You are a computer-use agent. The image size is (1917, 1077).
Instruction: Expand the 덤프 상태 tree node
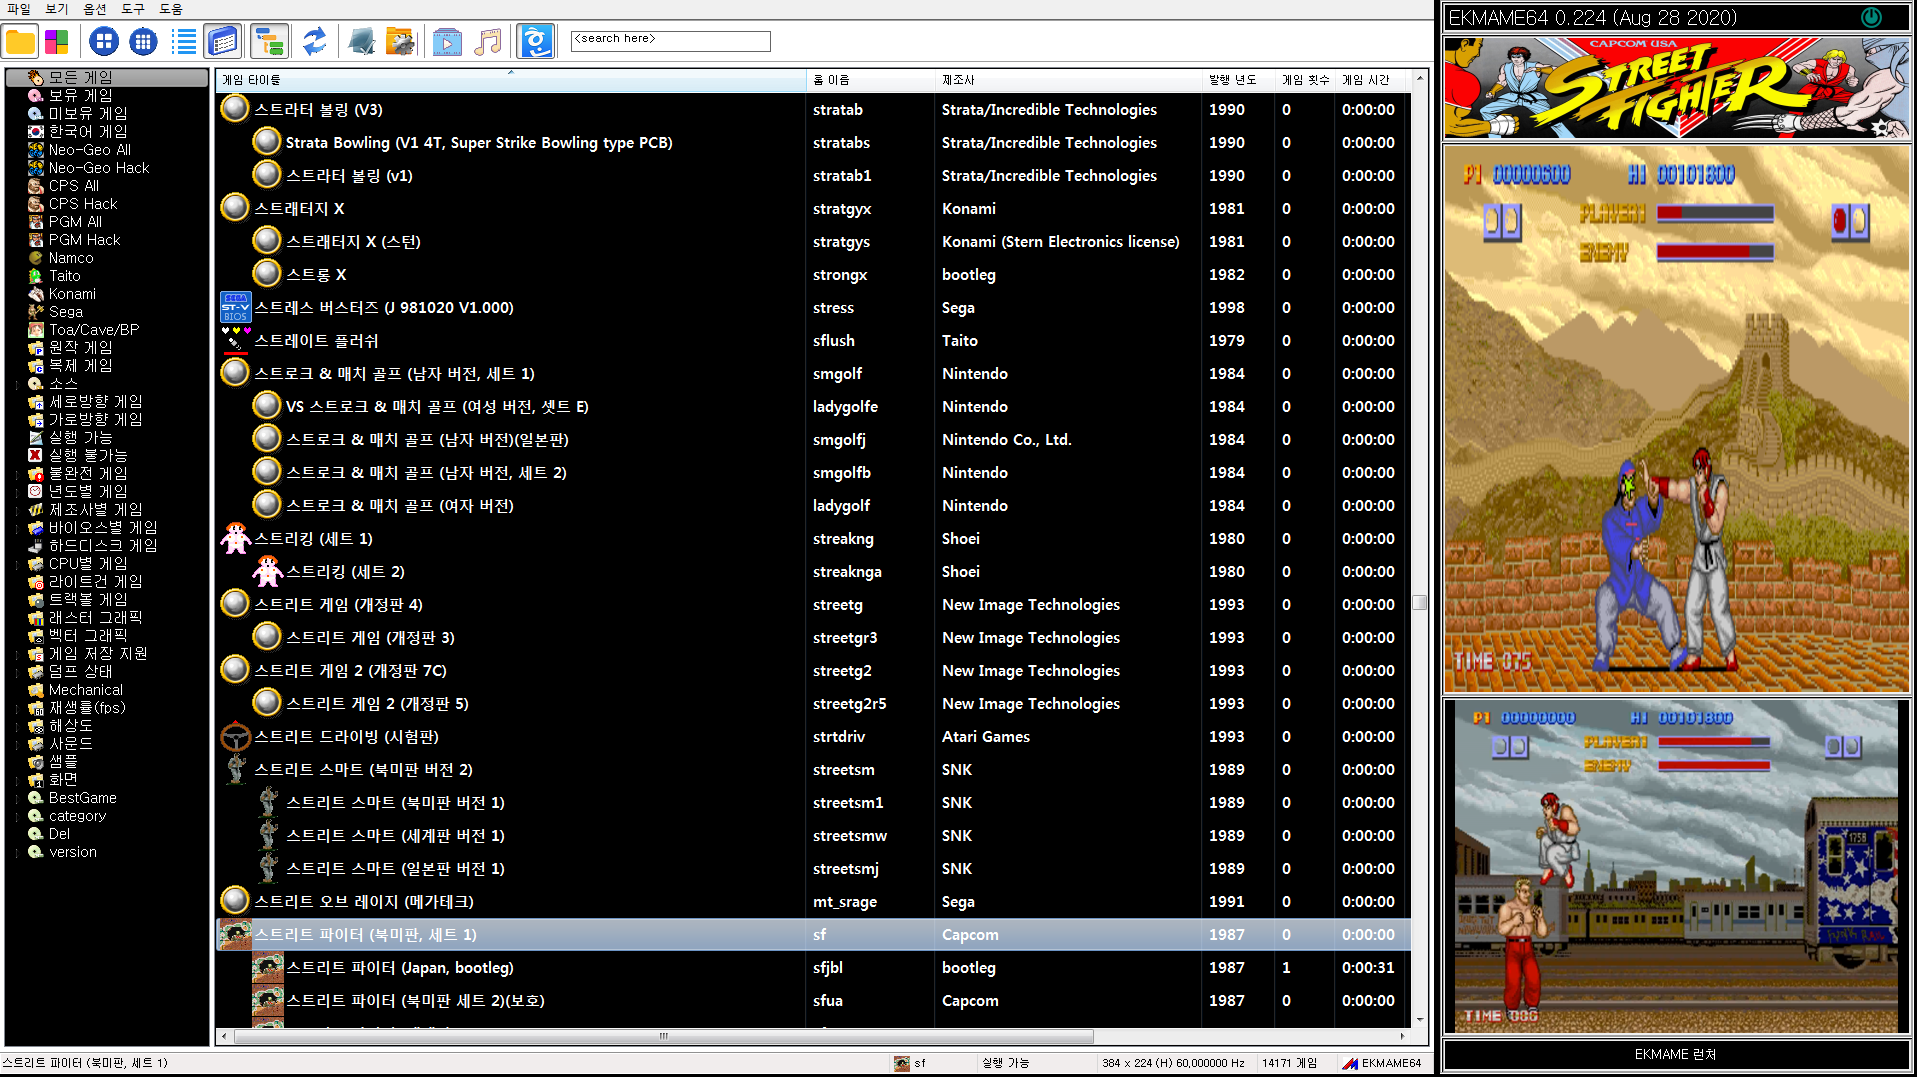pos(17,671)
